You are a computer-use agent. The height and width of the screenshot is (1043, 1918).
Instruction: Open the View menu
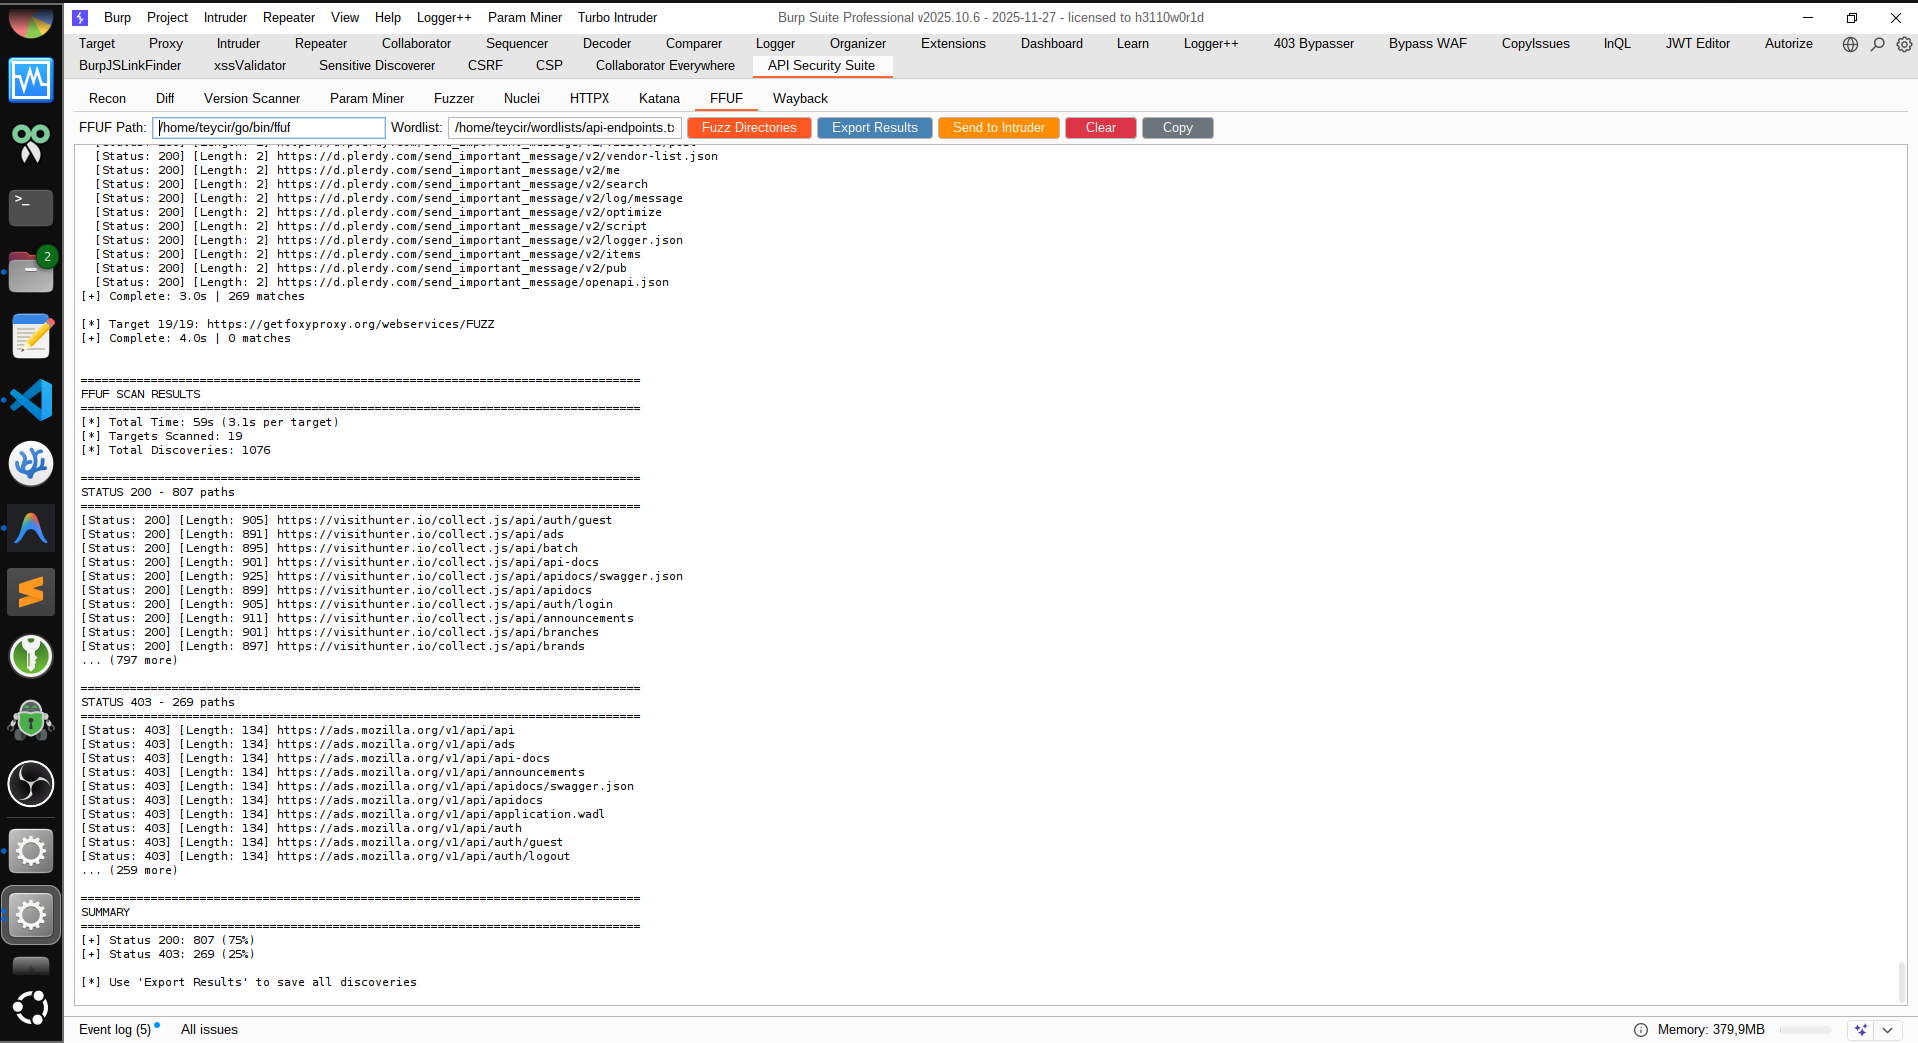(345, 17)
